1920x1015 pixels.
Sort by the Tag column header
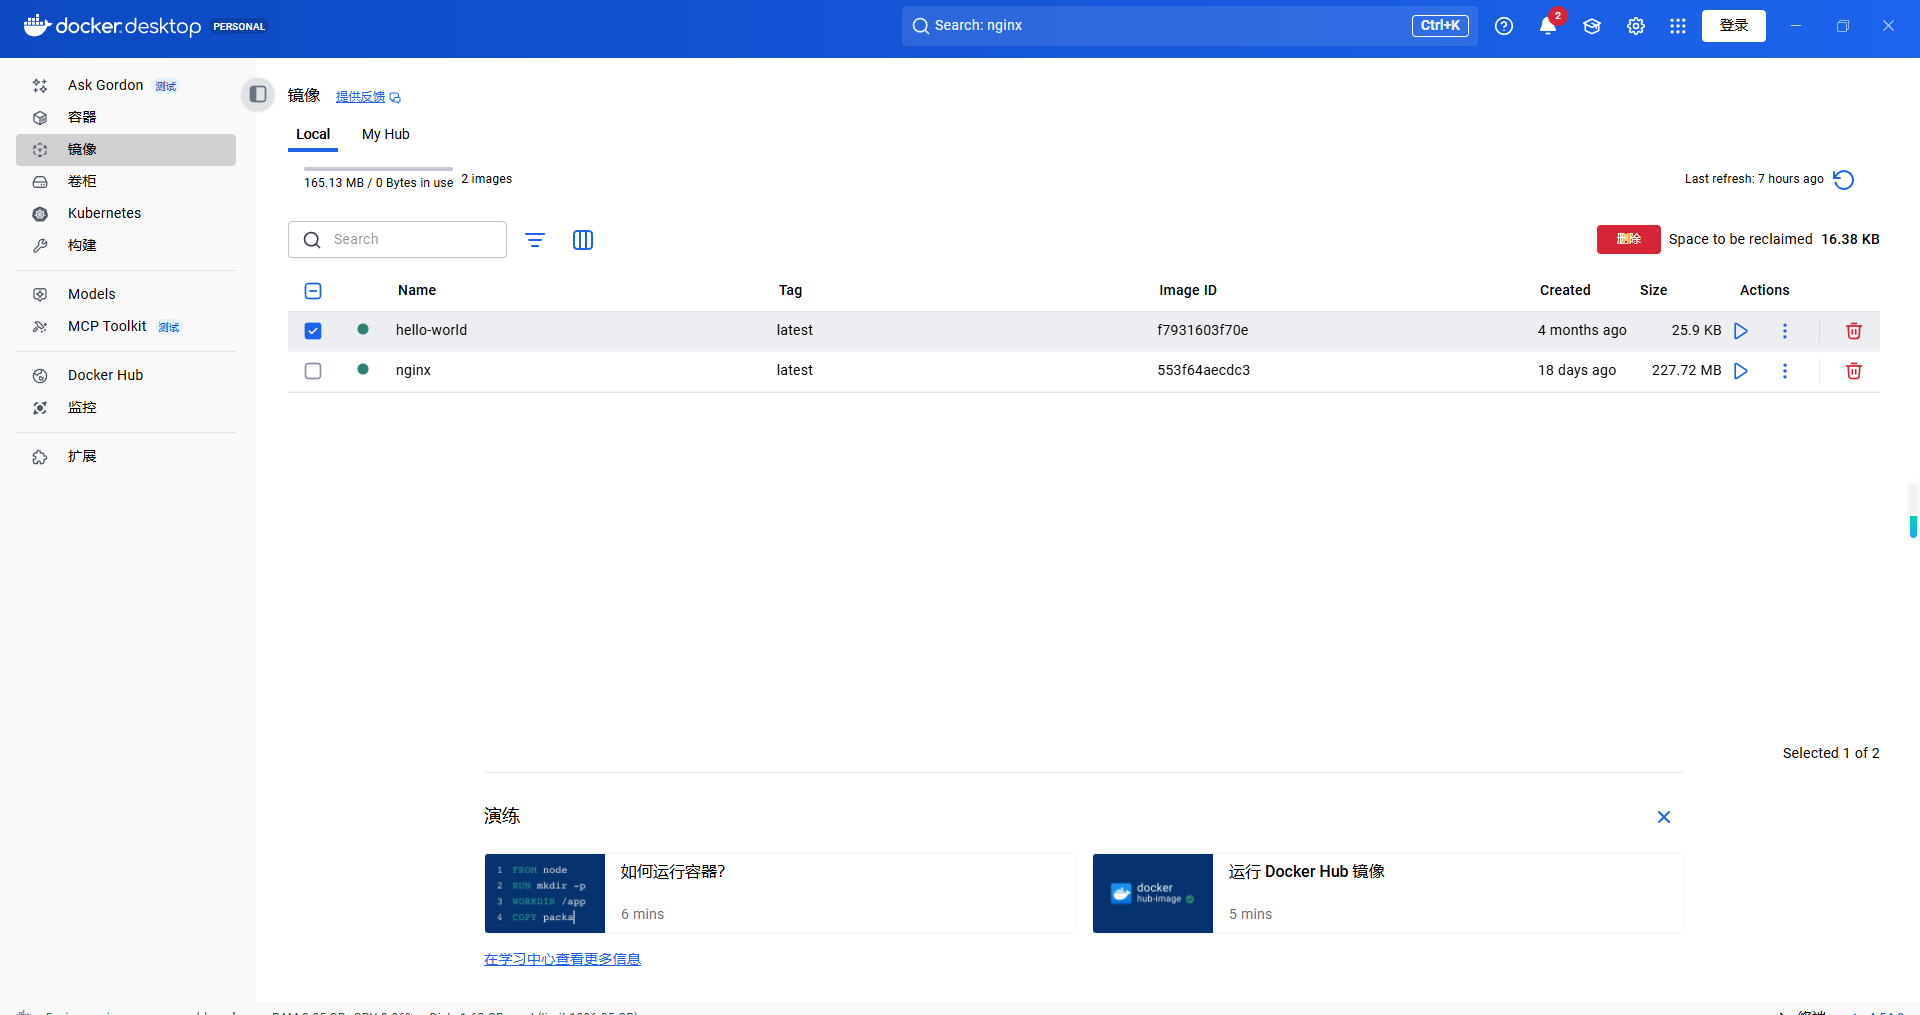tap(790, 291)
